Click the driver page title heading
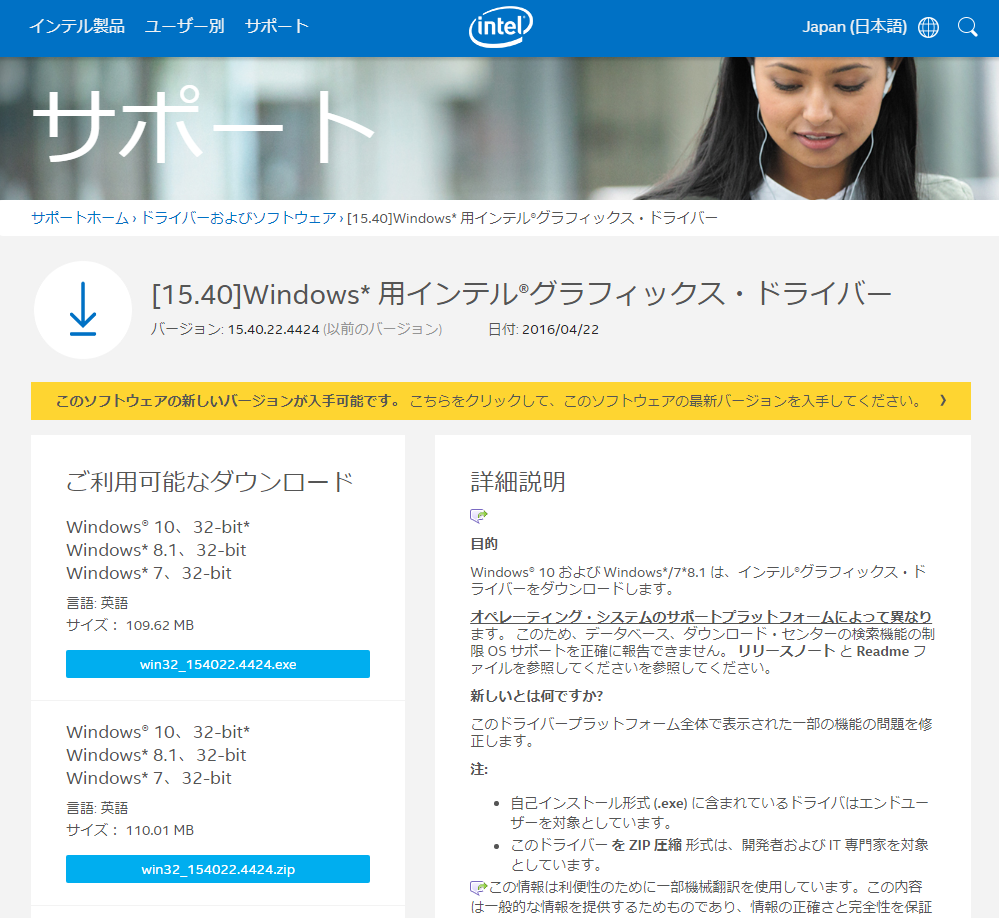999x918 pixels. (521, 294)
